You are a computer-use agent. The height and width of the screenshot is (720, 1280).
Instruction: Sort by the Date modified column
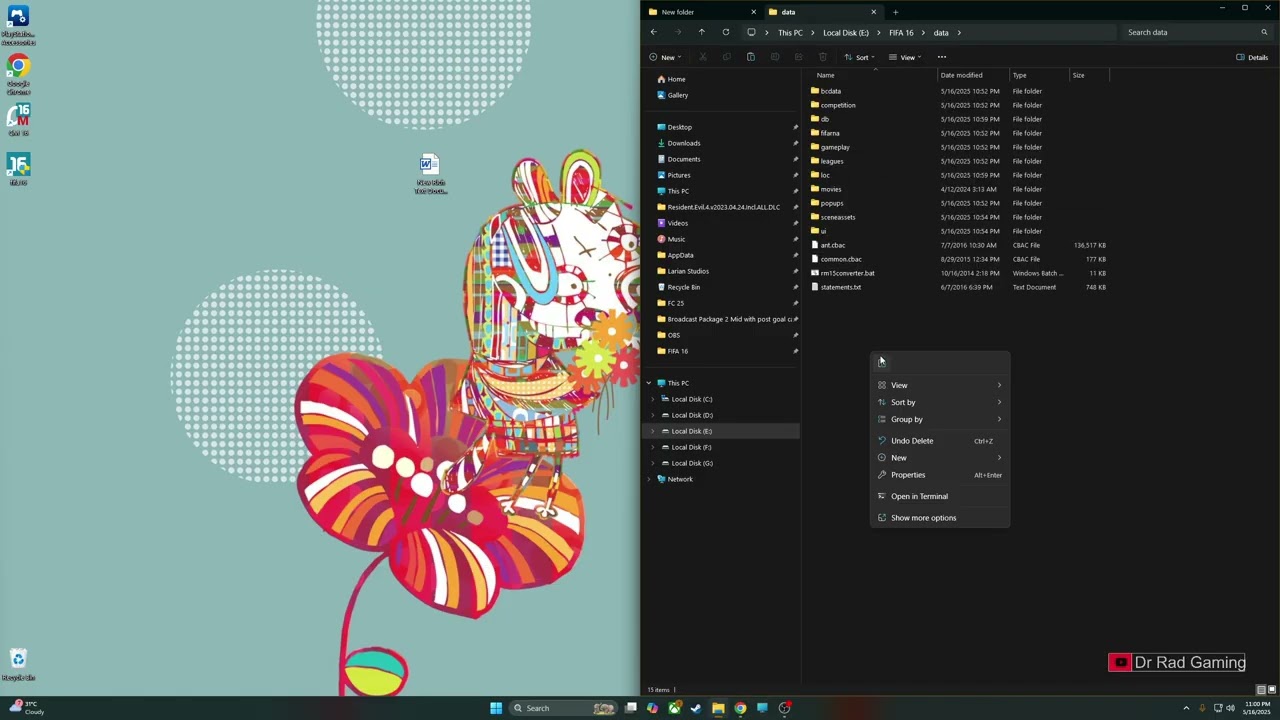tap(973, 75)
